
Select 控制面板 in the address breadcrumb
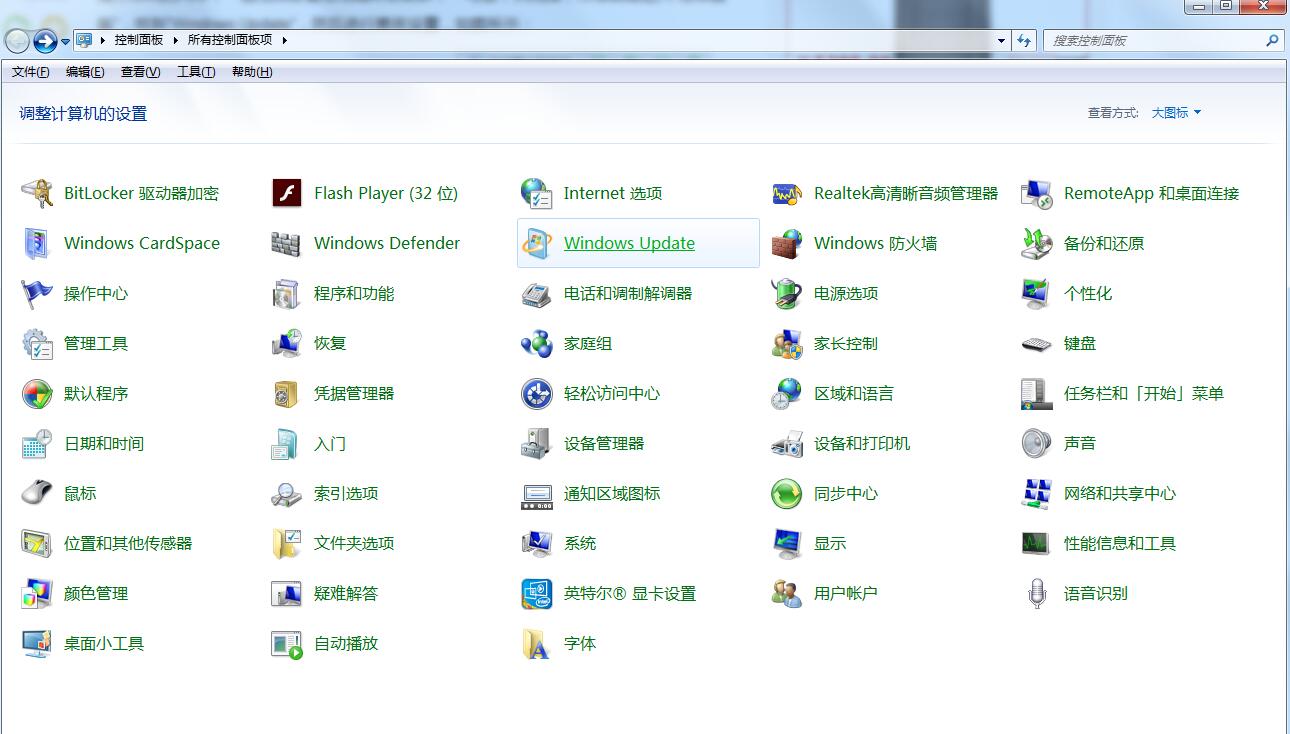click(139, 40)
